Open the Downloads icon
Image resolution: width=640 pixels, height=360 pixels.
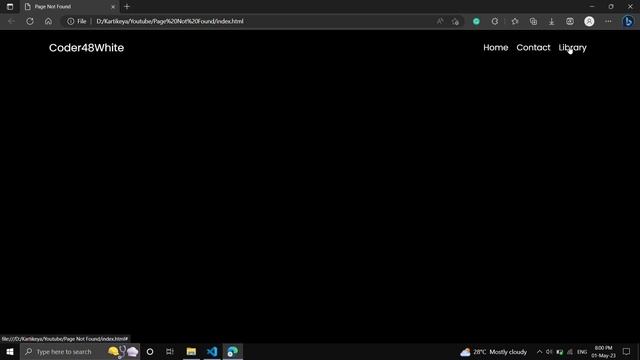point(551,21)
